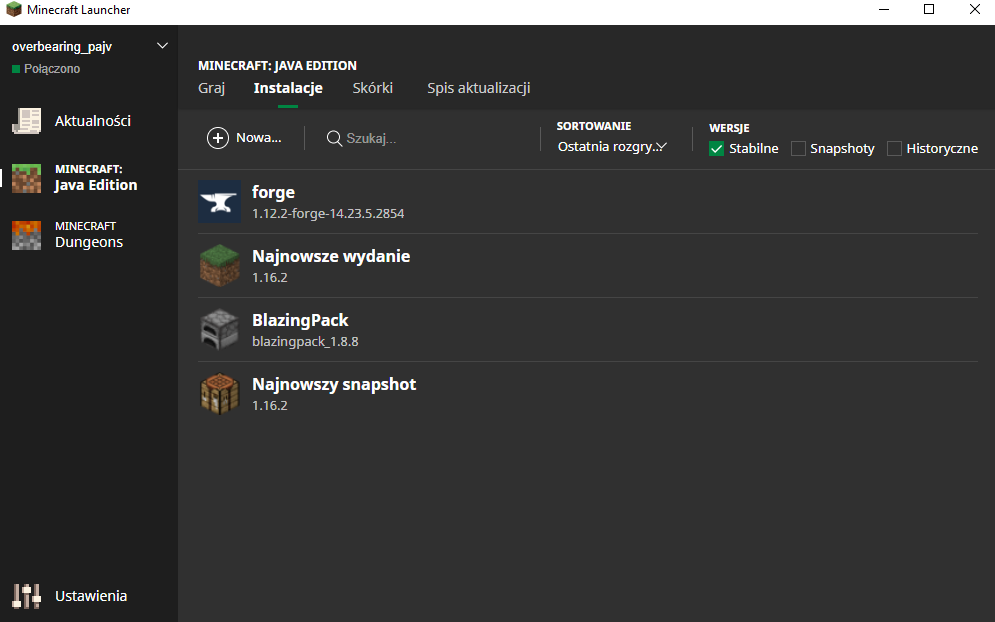
Task: Click the Minecraft Dungeons icon
Action: pos(27,235)
